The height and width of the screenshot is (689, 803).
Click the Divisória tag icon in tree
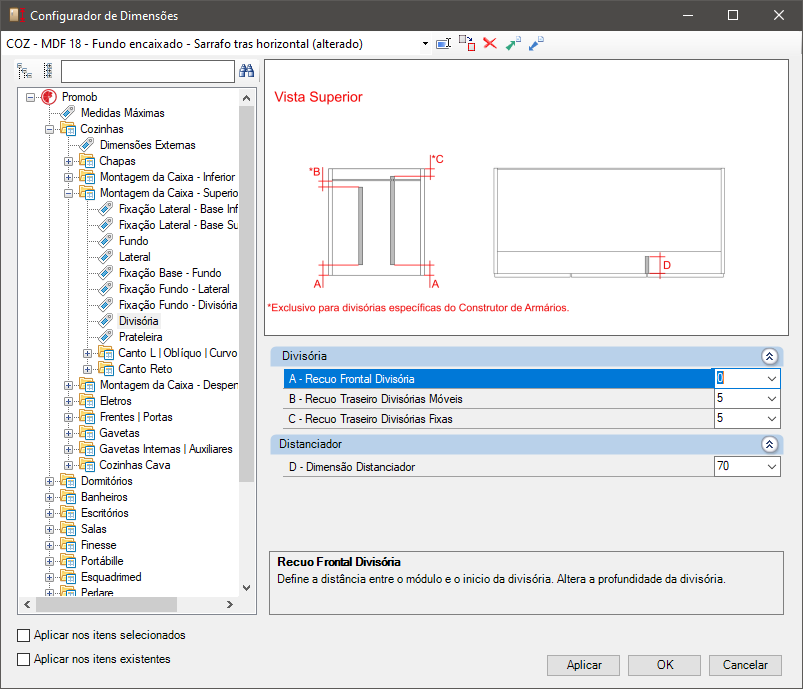[x=106, y=321]
